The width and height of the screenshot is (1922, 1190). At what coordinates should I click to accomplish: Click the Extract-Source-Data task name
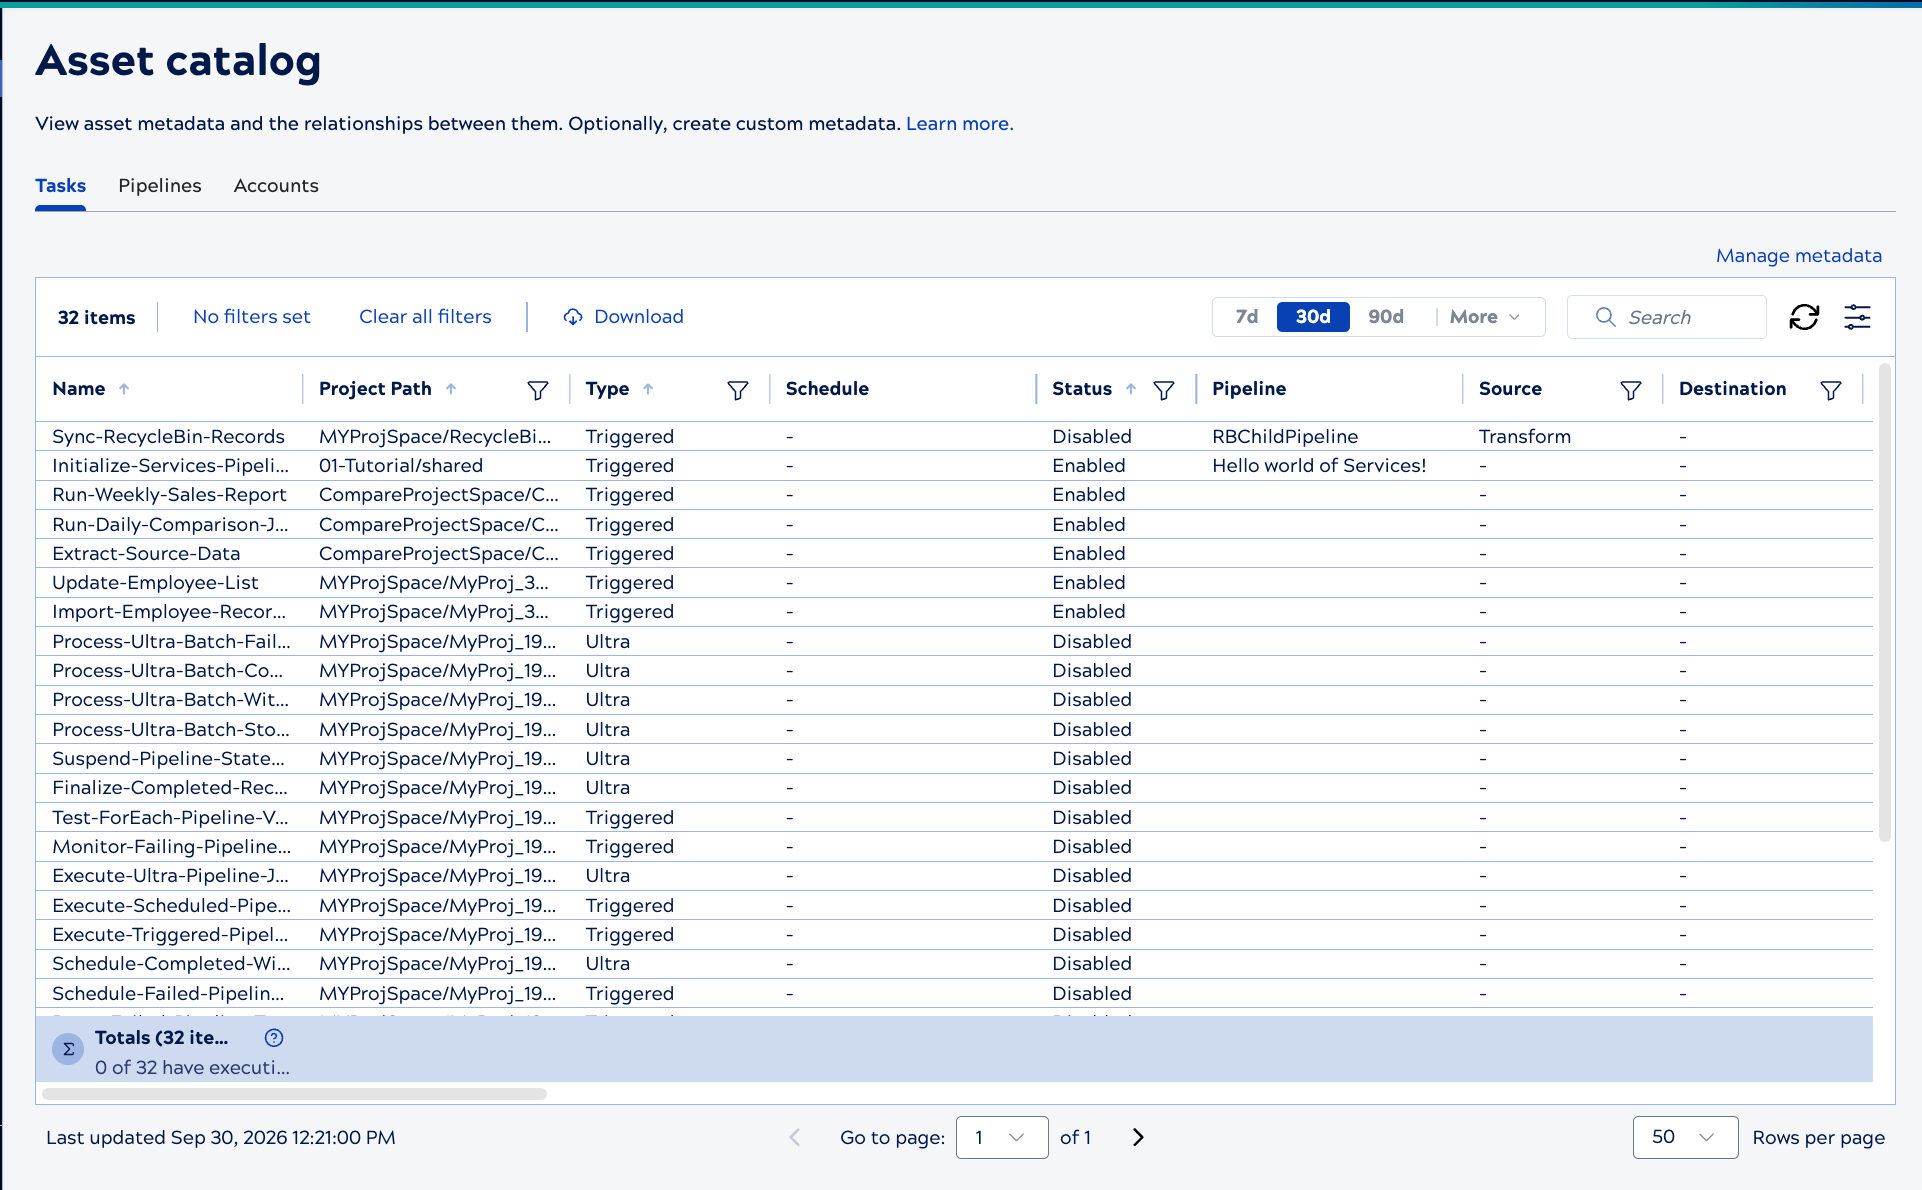[x=146, y=554]
